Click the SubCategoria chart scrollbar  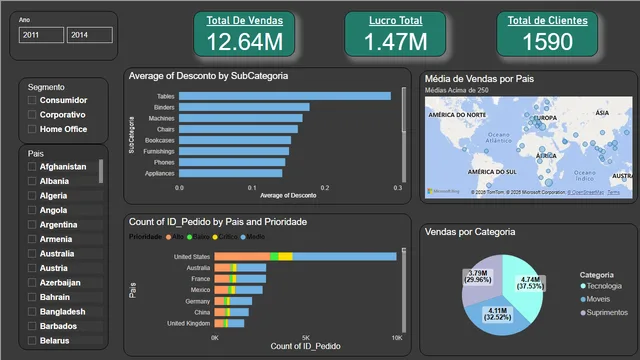[x=404, y=135]
